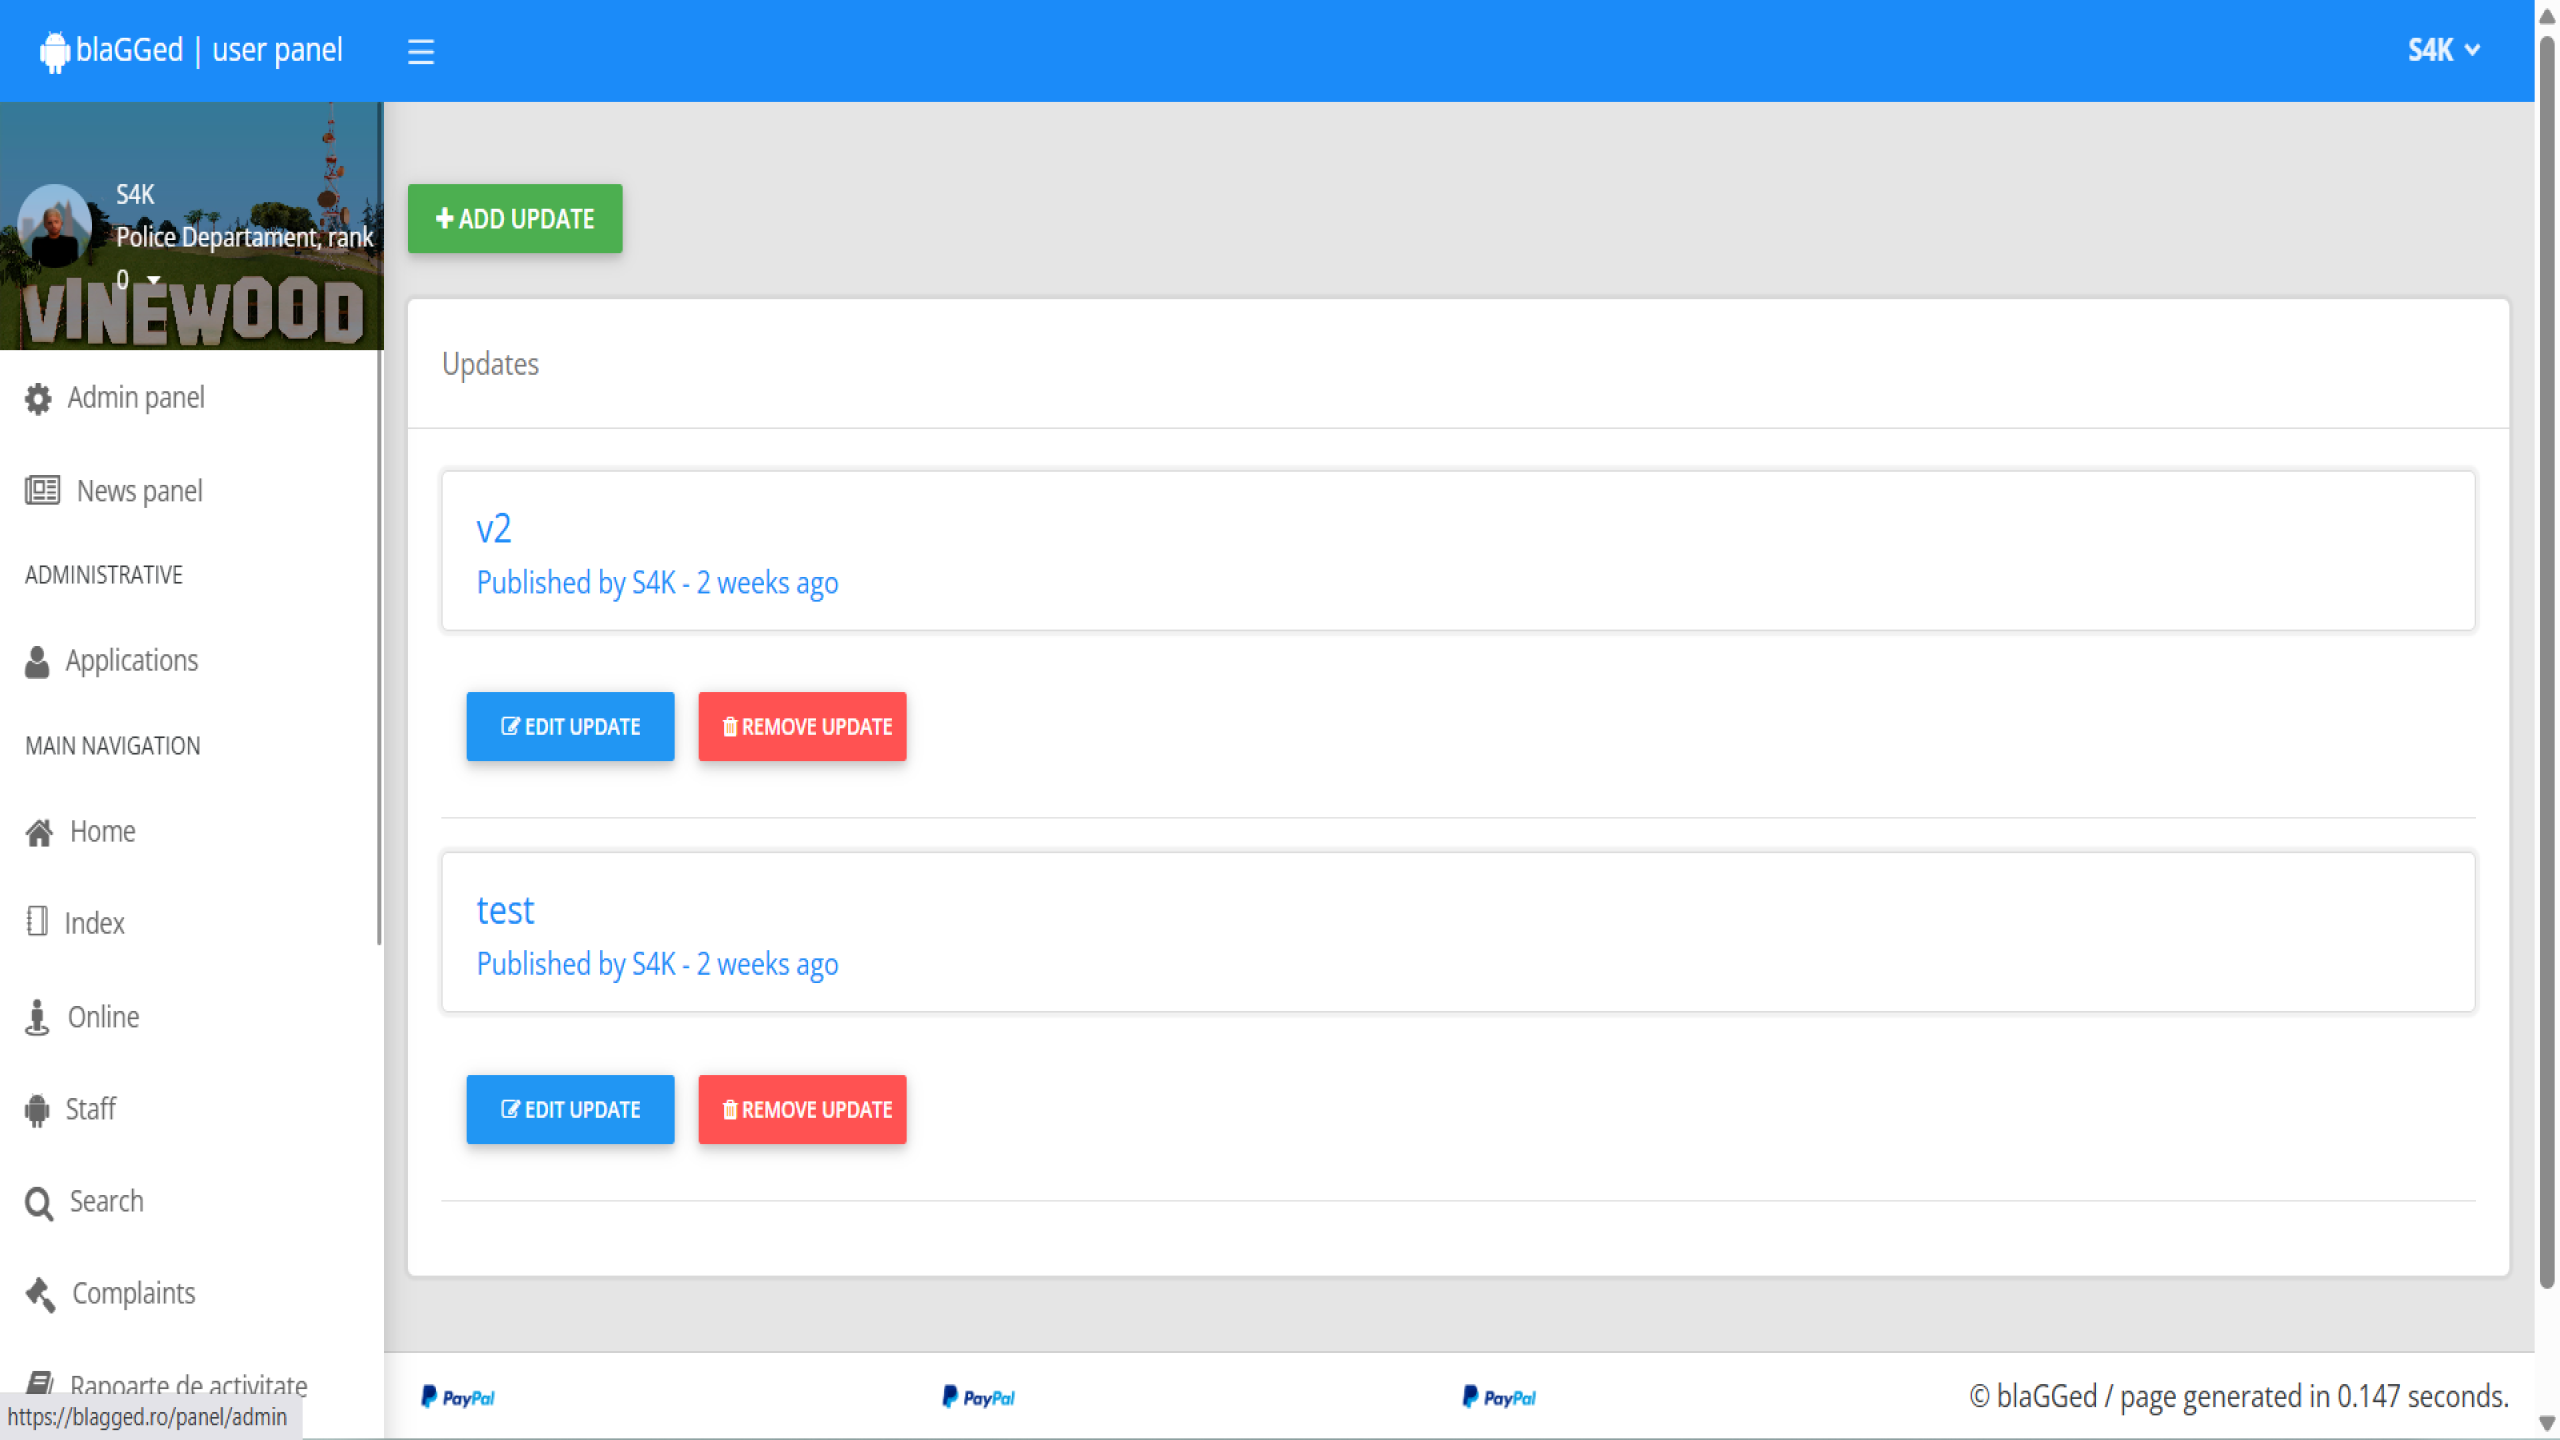Viewport: 2560px width, 1440px height.
Task: Click the News panel newspaper icon
Action: tap(42, 490)
